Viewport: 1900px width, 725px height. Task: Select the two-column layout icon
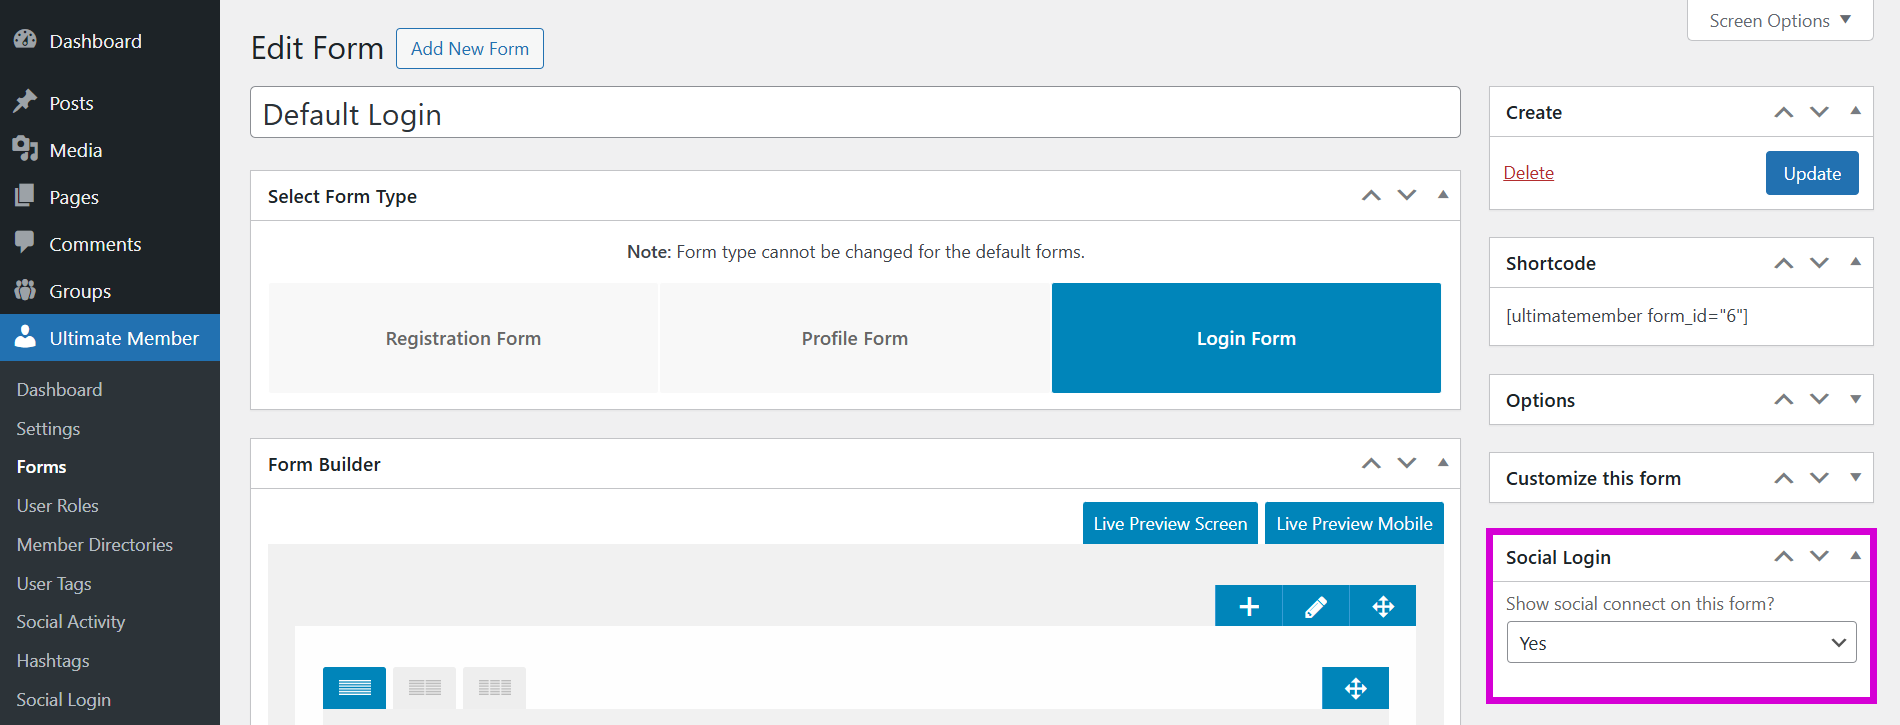pyautogui.click(x=424, y=688)
